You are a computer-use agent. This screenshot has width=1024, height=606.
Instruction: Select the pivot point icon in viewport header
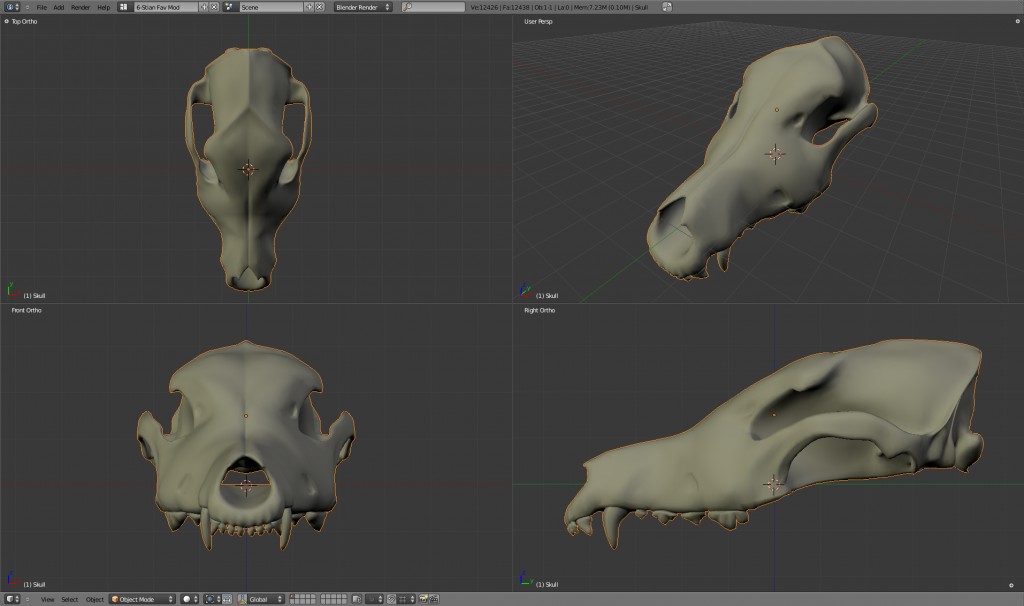pos(211,598)
